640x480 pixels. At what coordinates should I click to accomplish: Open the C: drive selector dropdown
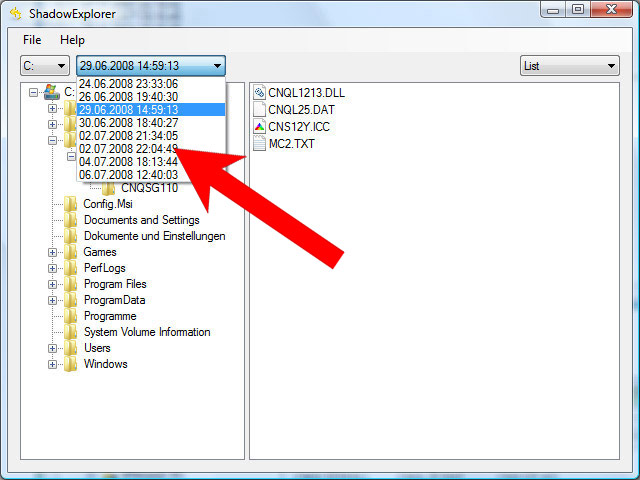pyautogui.click(x=45, y=66)
